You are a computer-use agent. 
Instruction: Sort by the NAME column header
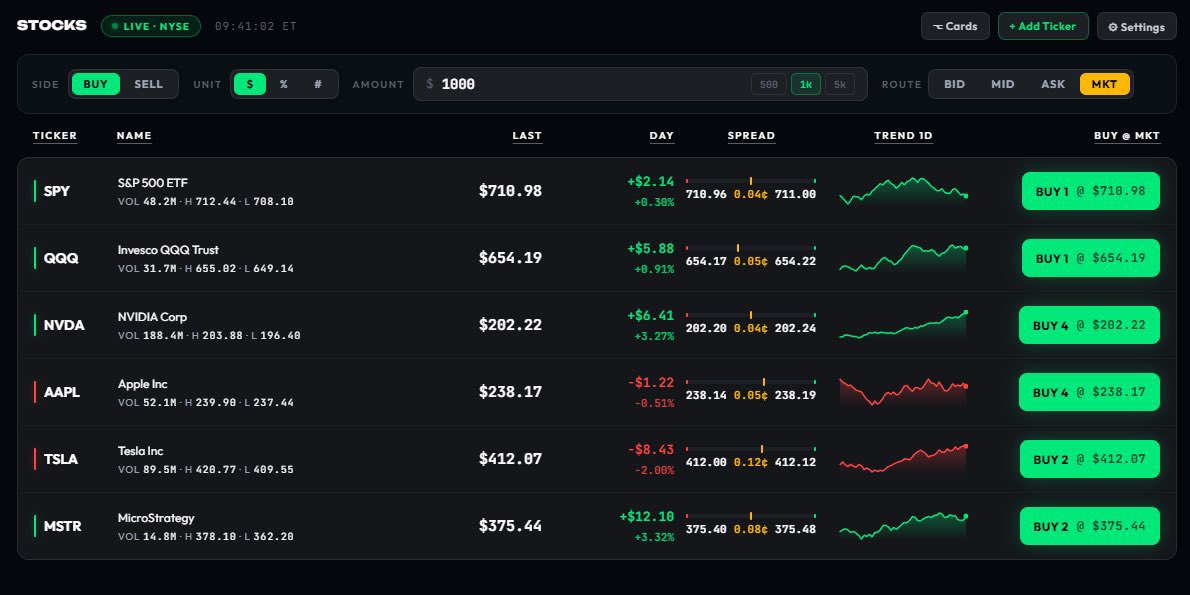[x=134, y=136]
